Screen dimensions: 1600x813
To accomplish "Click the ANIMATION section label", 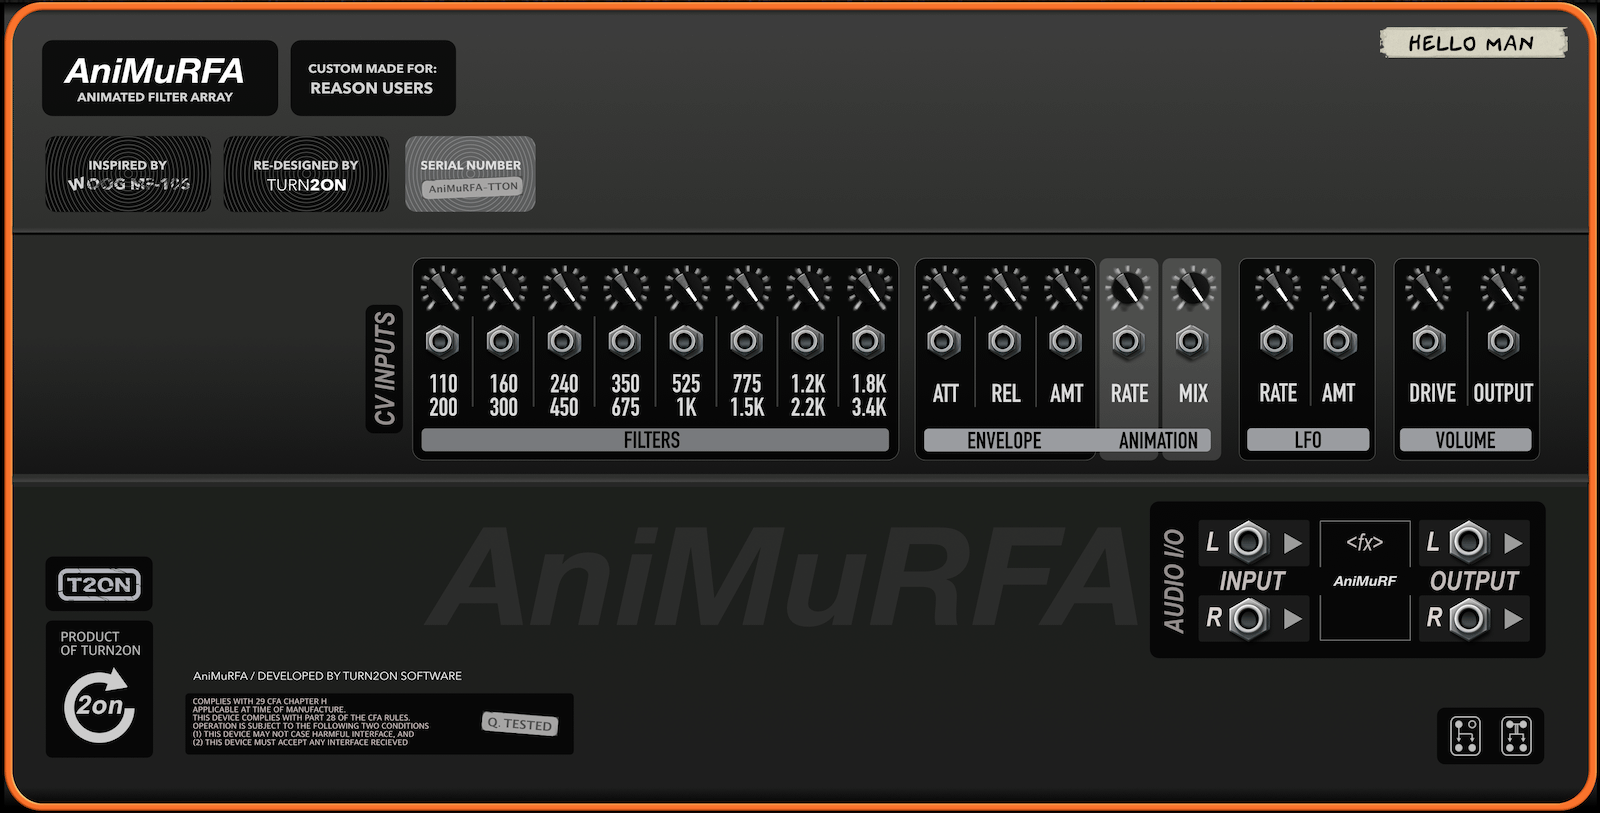I will tap(1158, 441).
